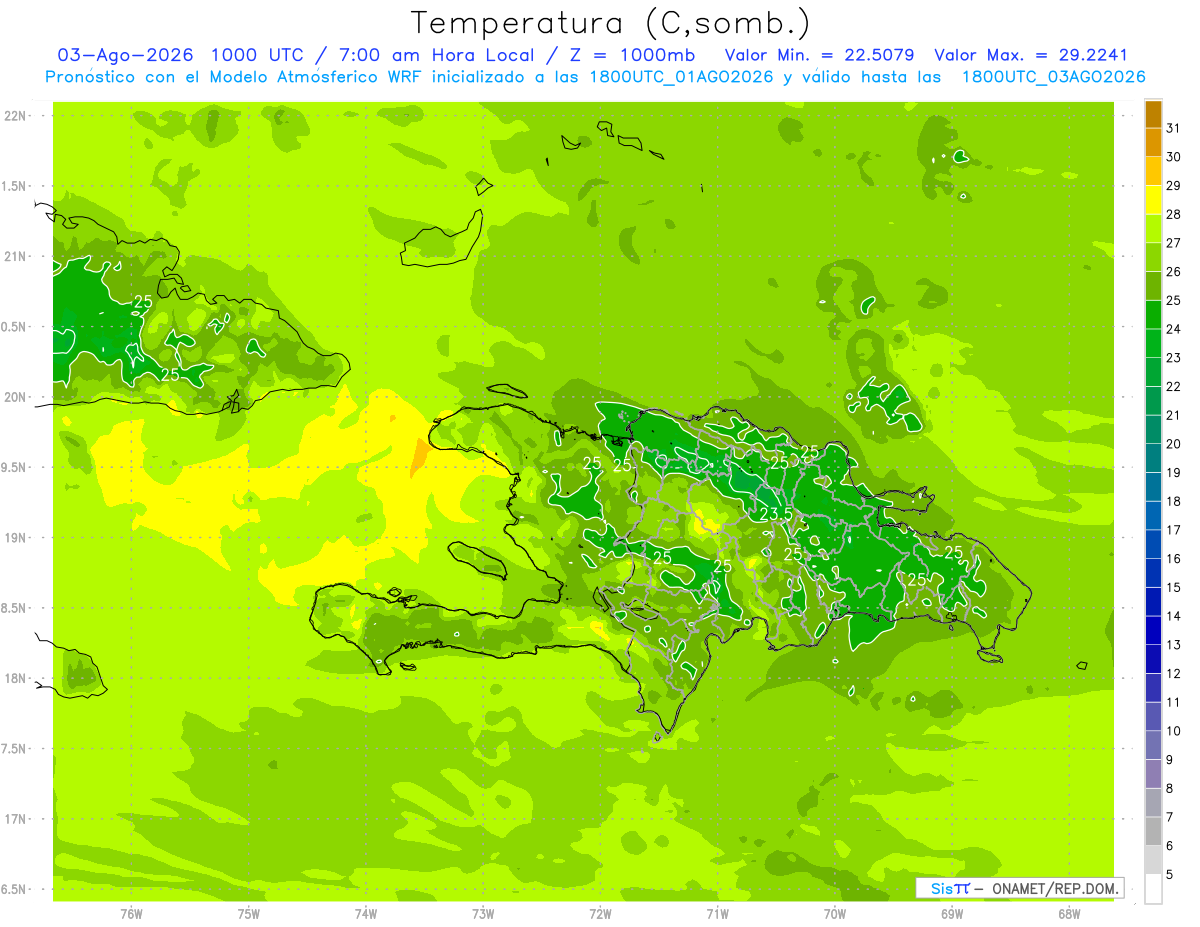Click the '20N' latitude label
The image size is (1200, 927).
click(16, 397)
